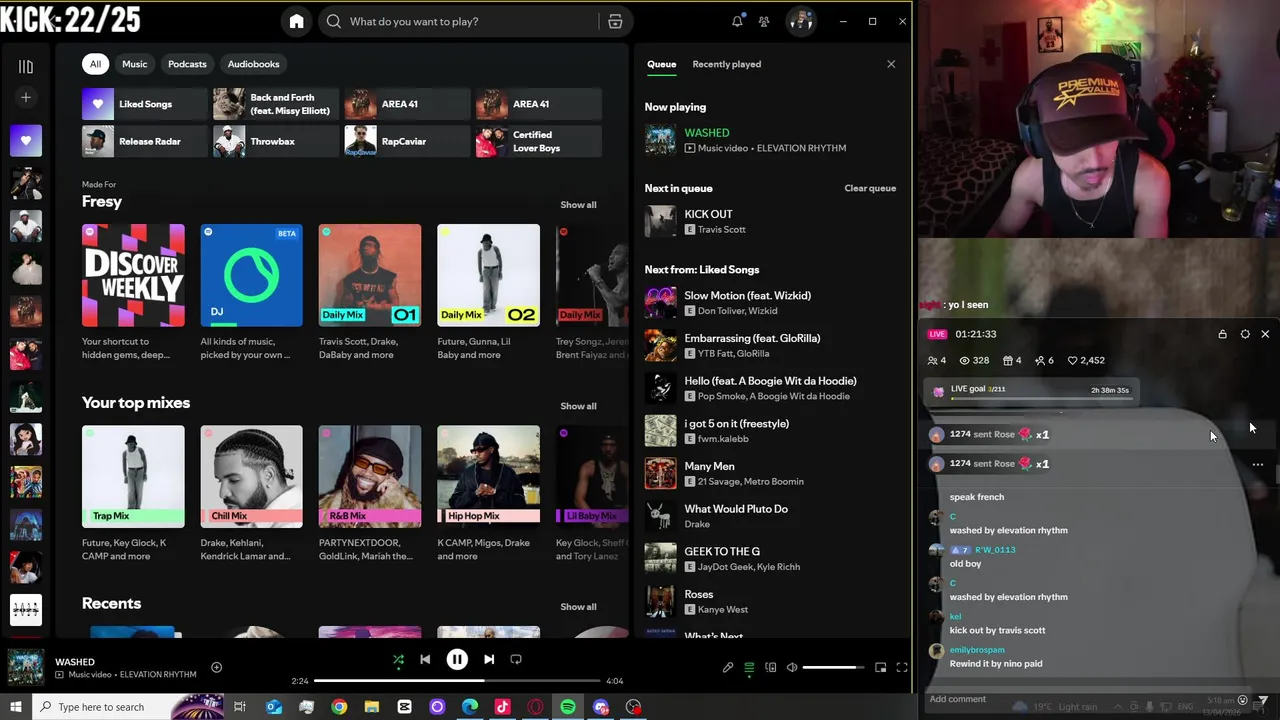Toggle the queue icon in player bar
This screenshot has width=1280, height=720.
[749, 667]
